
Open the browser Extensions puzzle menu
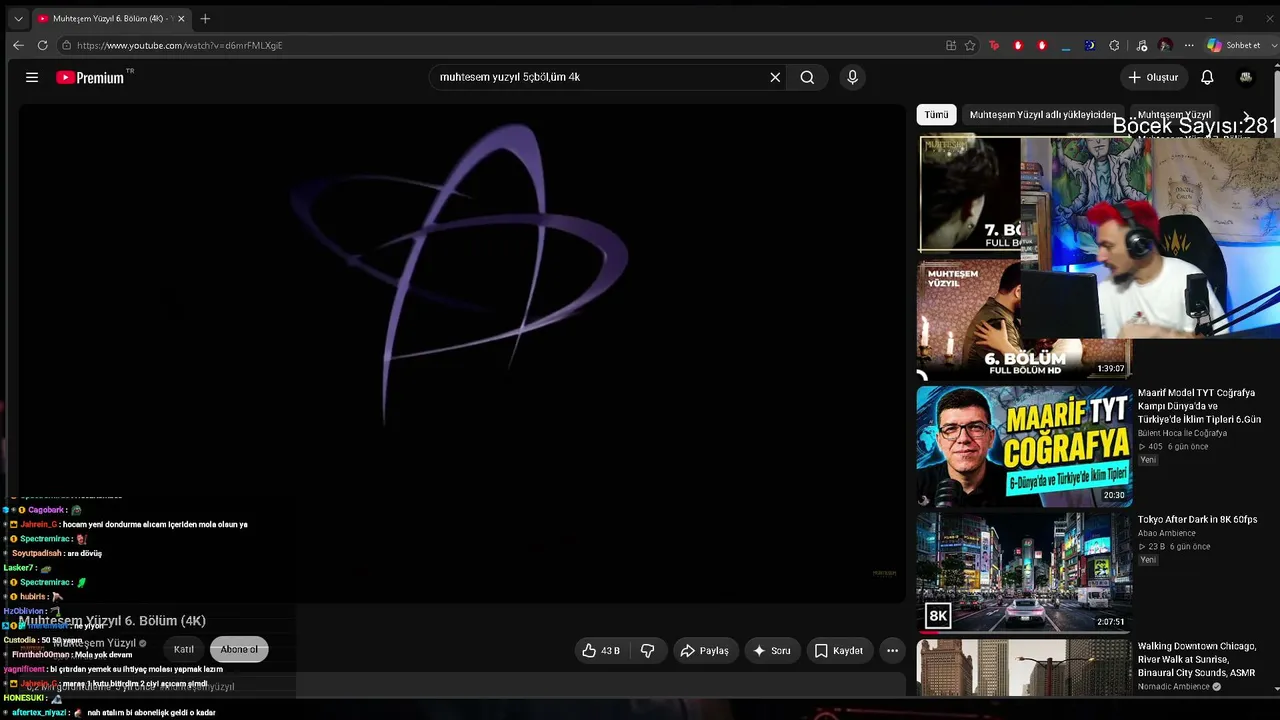[x=1114, y=45]
